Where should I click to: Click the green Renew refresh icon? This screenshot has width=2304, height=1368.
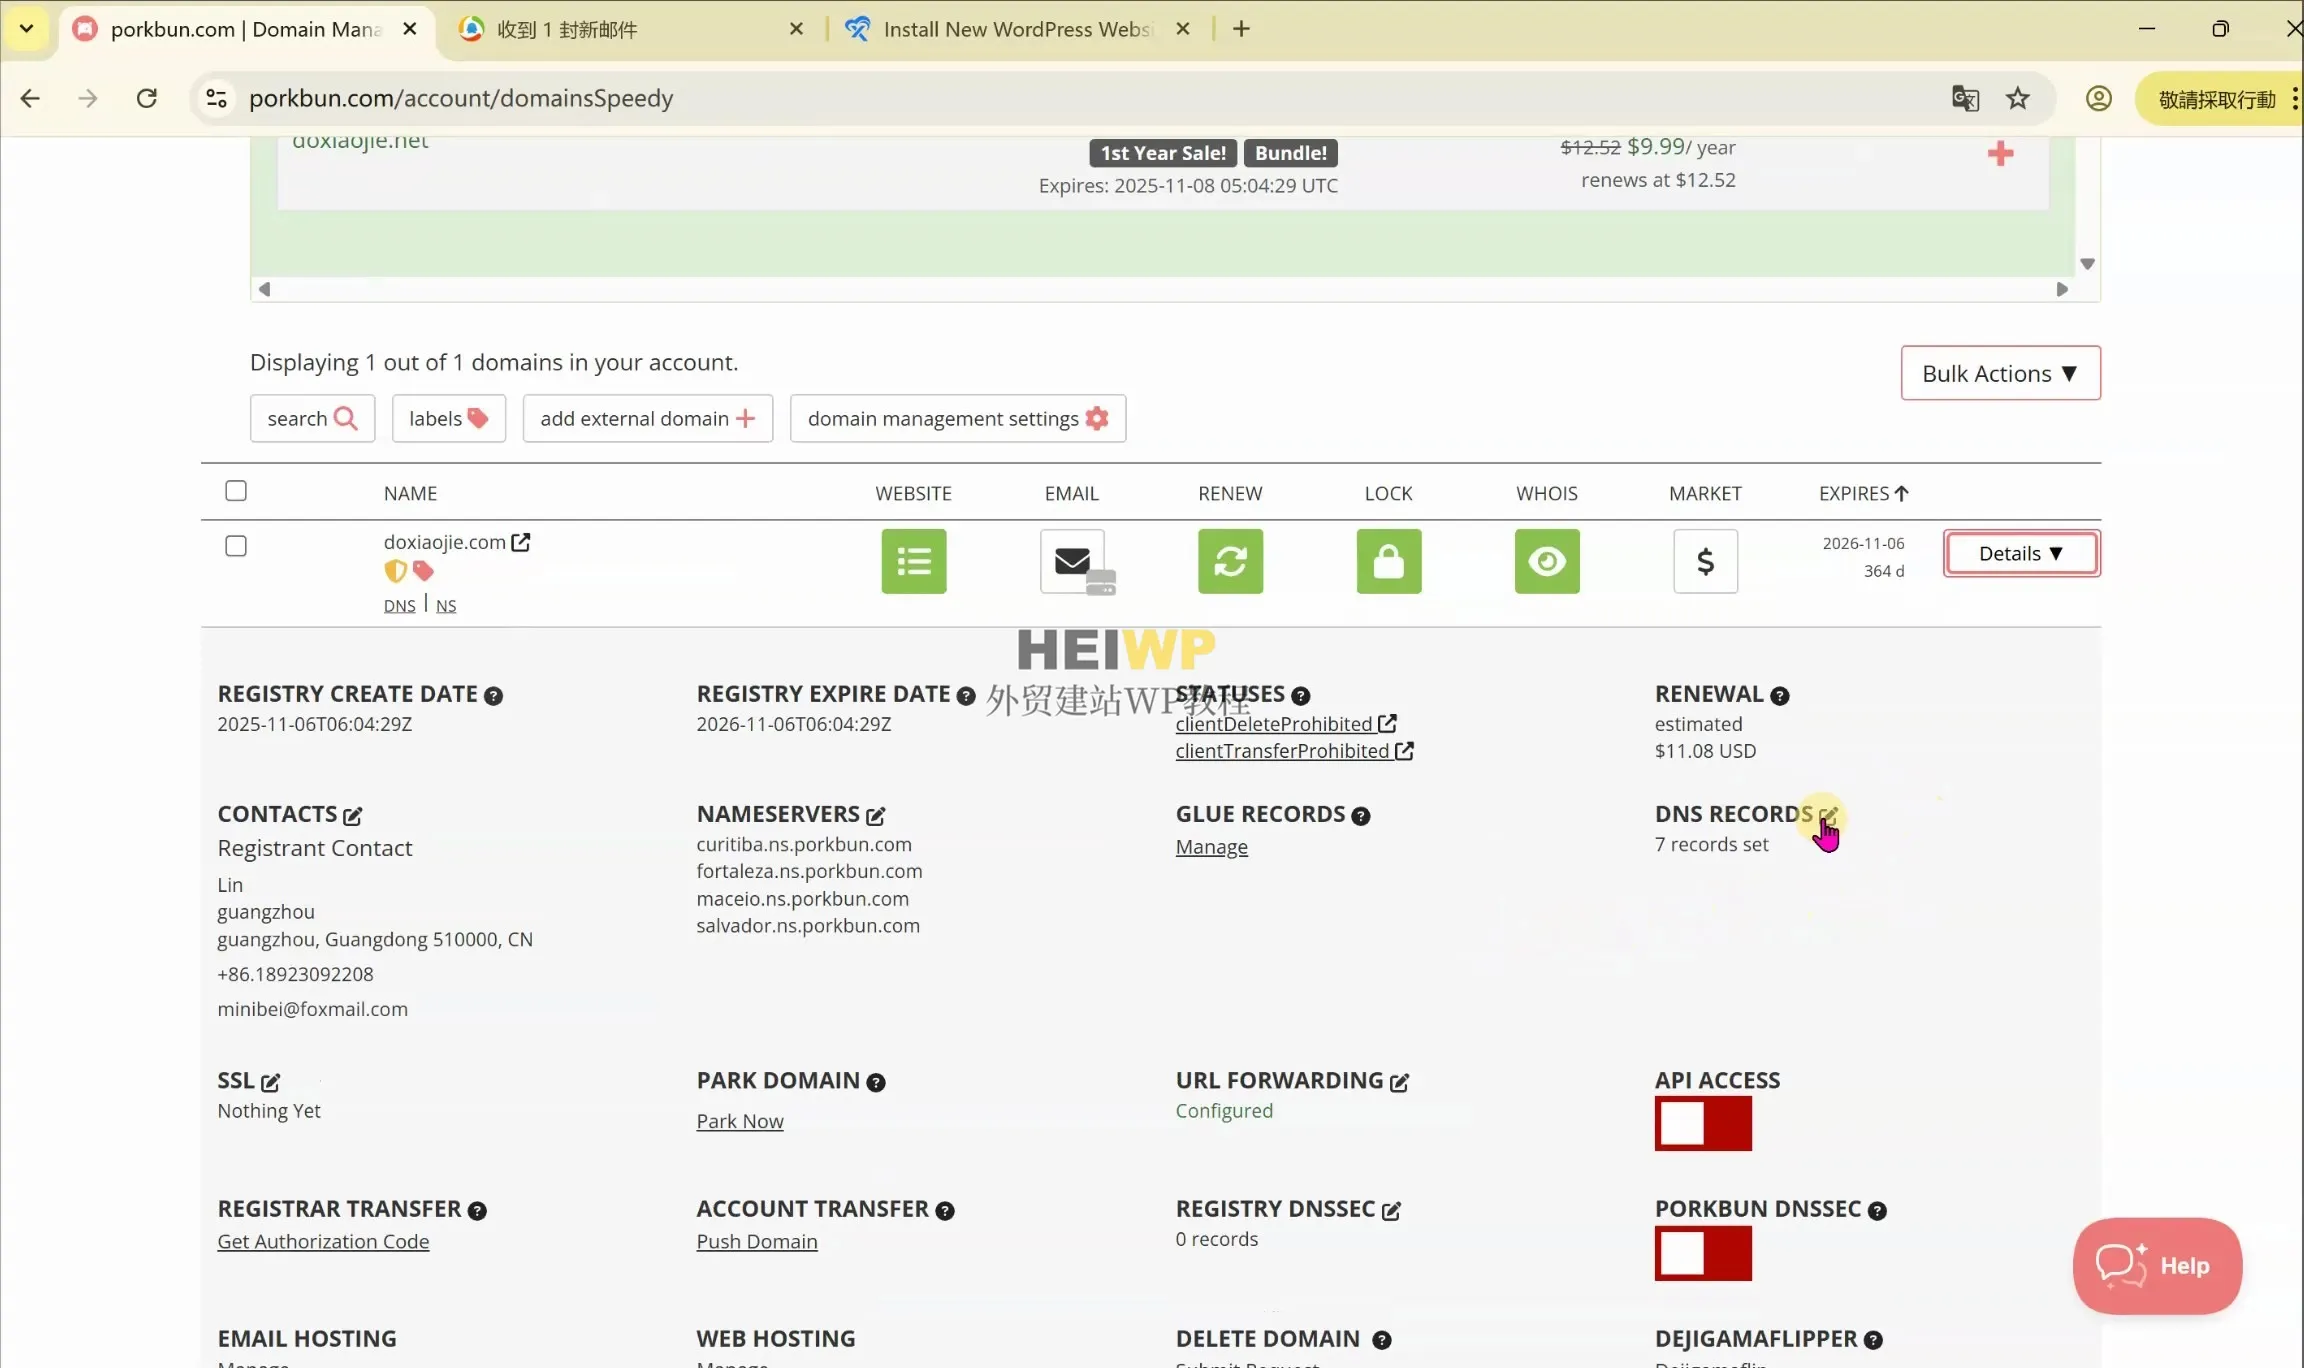[1230, 561]
